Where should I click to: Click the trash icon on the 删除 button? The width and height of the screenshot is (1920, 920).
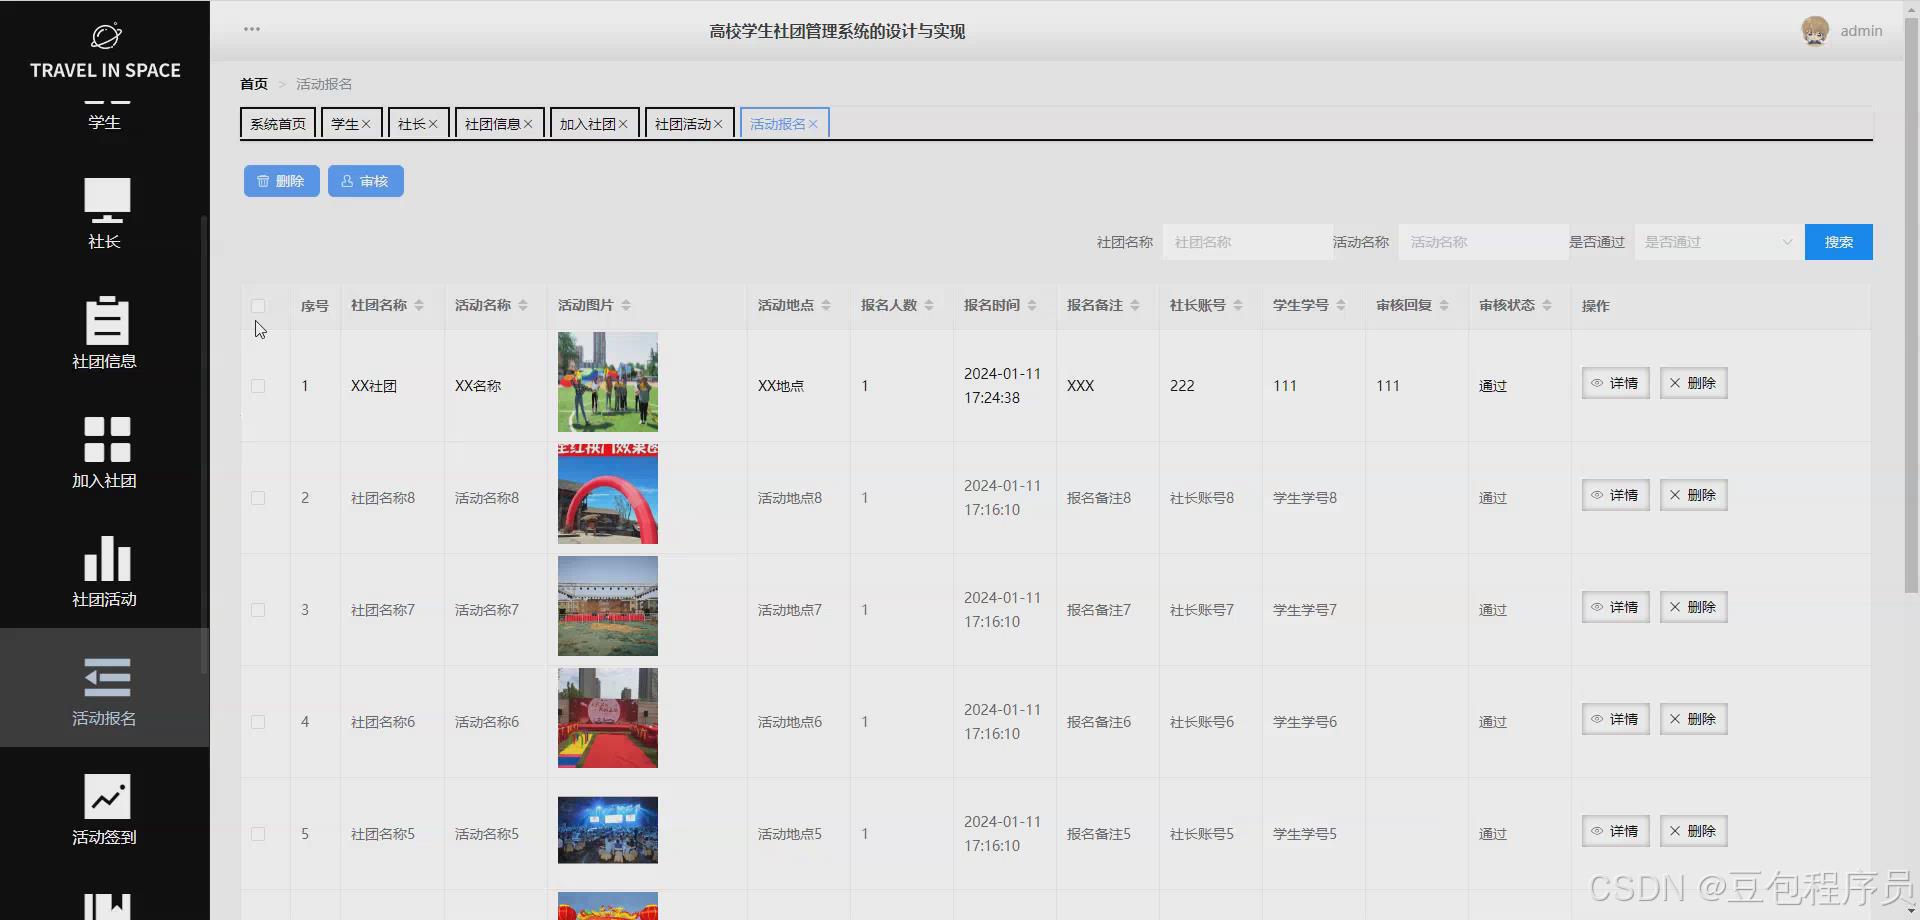pos(263,181)
